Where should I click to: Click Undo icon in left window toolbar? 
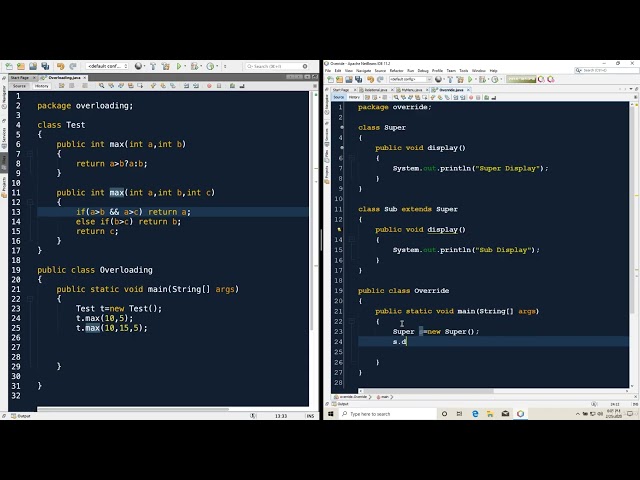[61, 66]
